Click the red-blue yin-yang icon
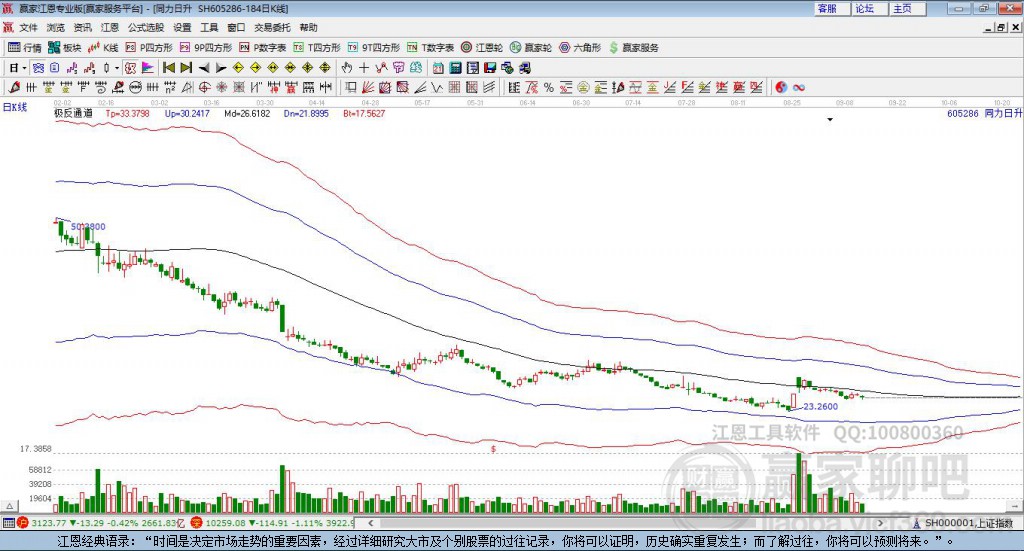The height and width of the screenshot is (551, 1024). pyautogui.click(x=781, y=87)
